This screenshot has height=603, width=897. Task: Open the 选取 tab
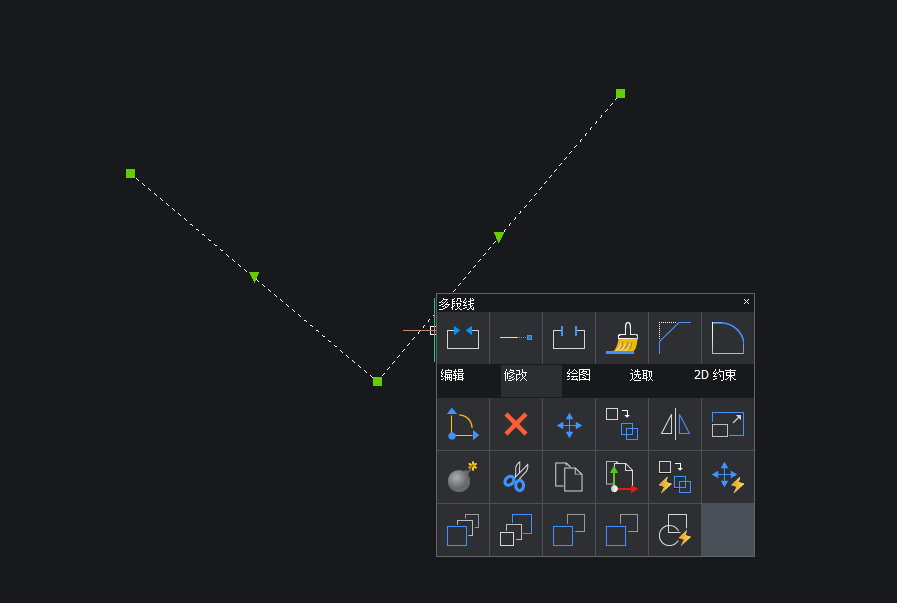point(642,376)
